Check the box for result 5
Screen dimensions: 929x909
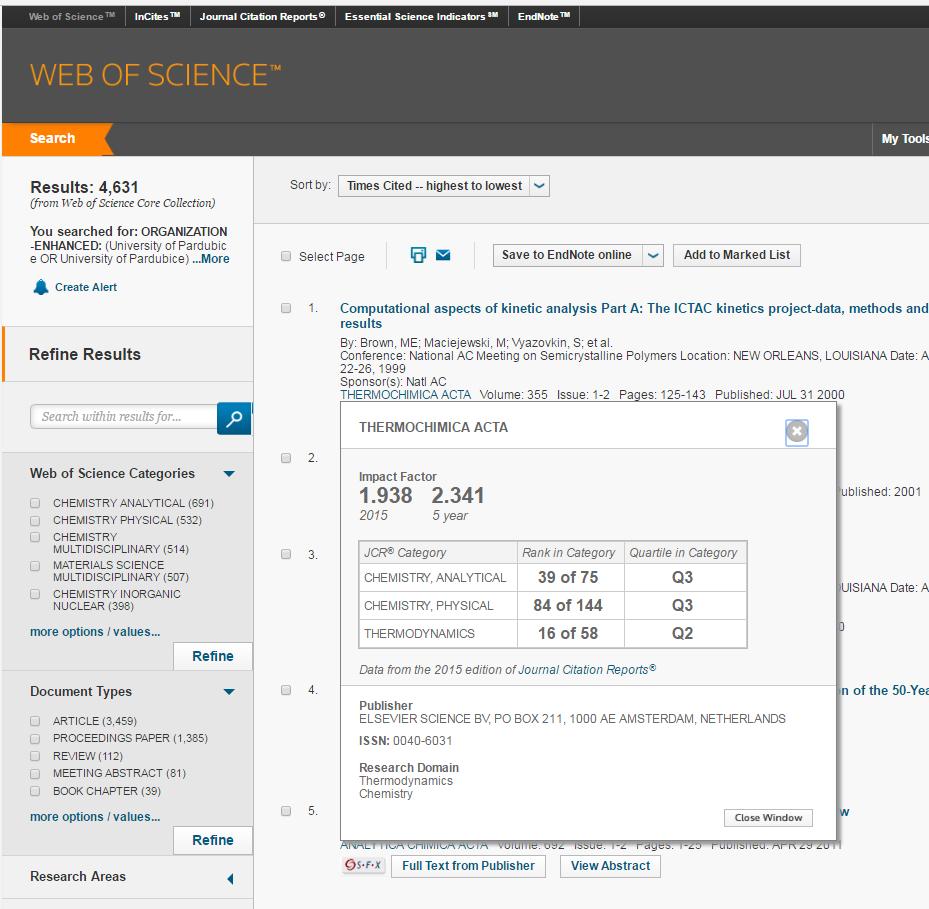point(286,811)
